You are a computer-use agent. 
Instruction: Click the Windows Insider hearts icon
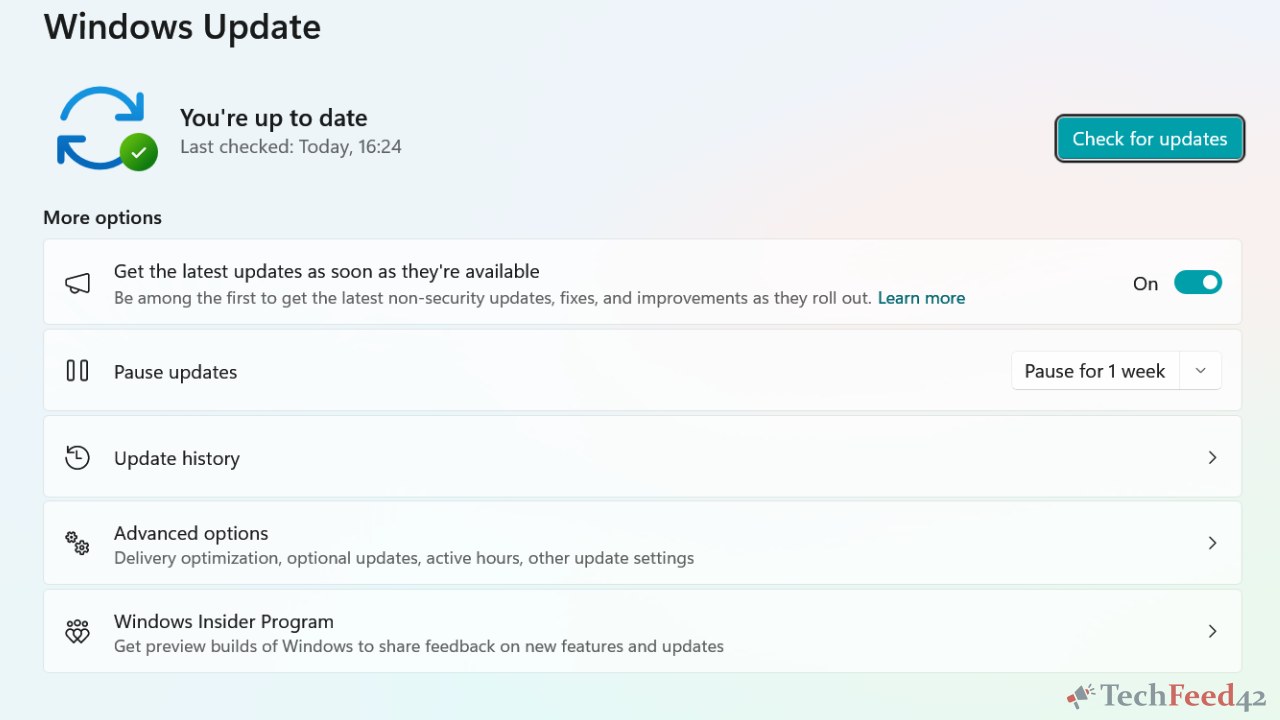point(77,631)
